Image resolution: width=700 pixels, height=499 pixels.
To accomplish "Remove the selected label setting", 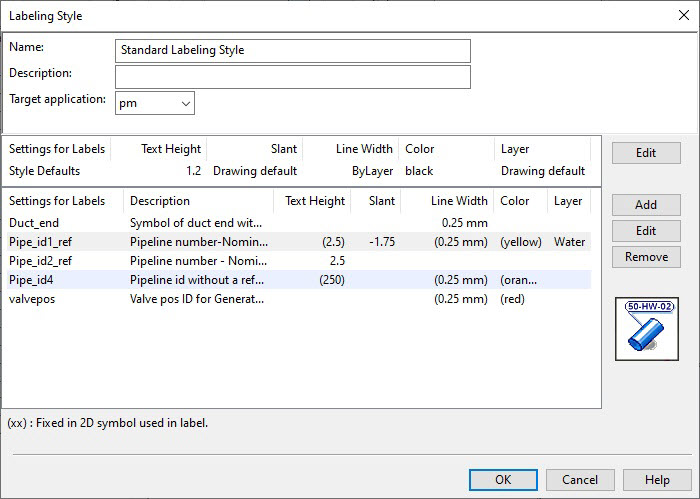I will click(x=646, y=257).
